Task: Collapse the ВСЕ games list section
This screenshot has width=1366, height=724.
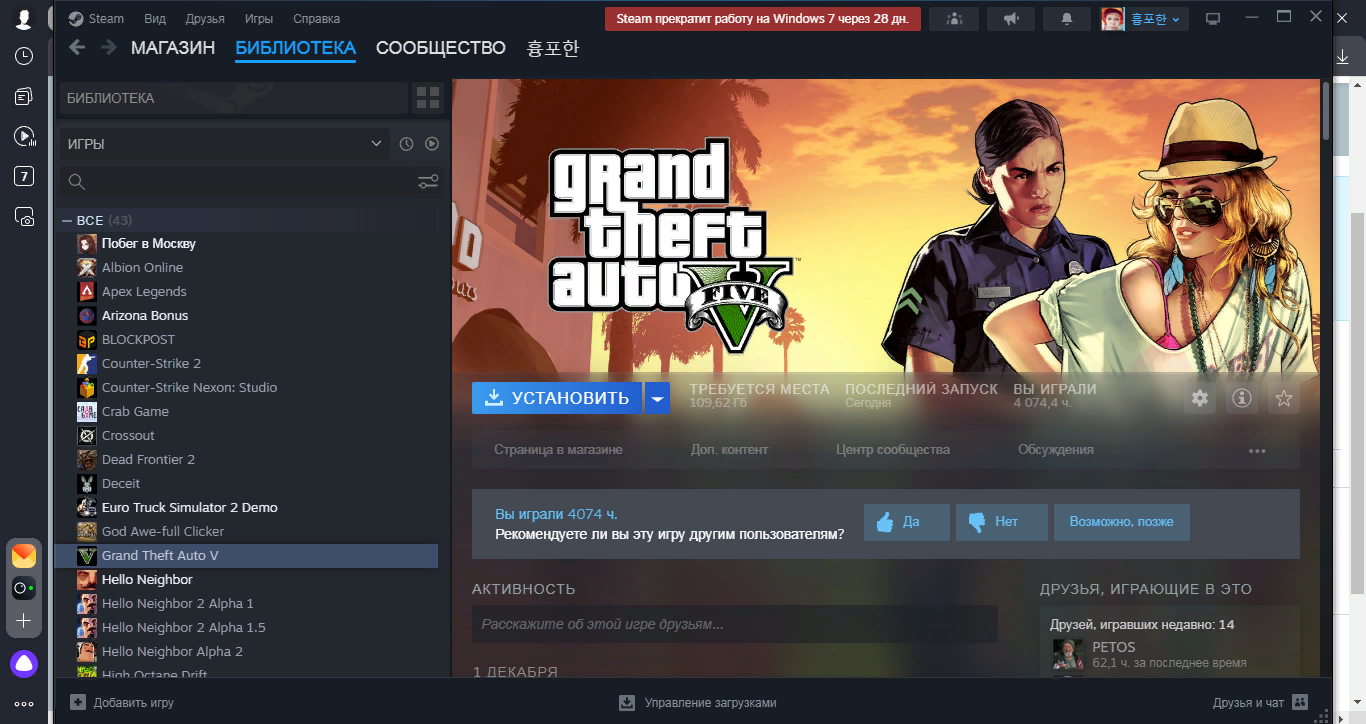Action: tap(67, 220)
